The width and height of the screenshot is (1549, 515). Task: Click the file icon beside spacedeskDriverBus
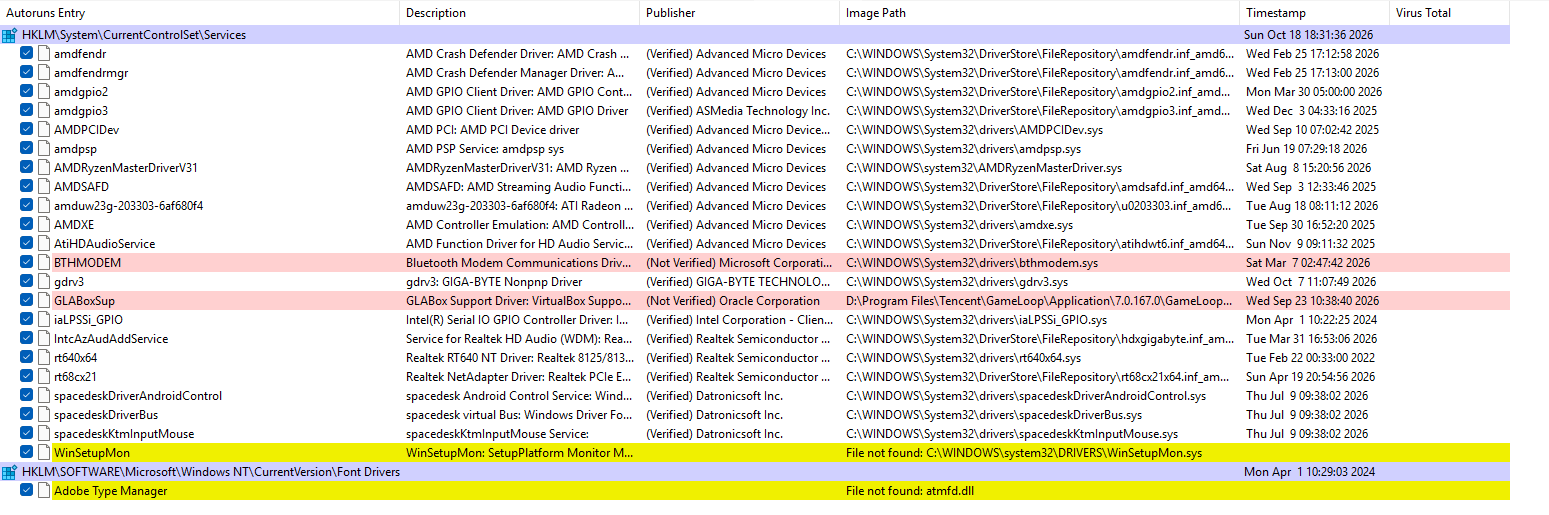(44, 415)
